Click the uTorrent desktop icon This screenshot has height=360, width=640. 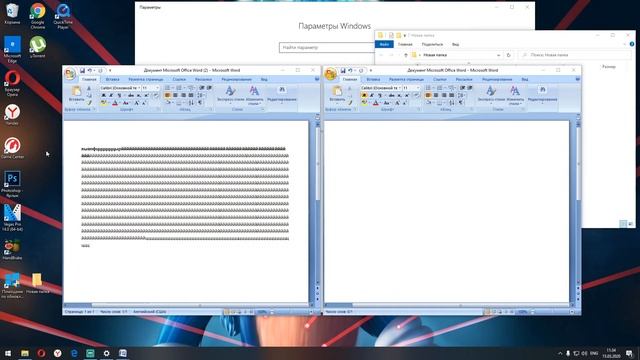(38, 47)
